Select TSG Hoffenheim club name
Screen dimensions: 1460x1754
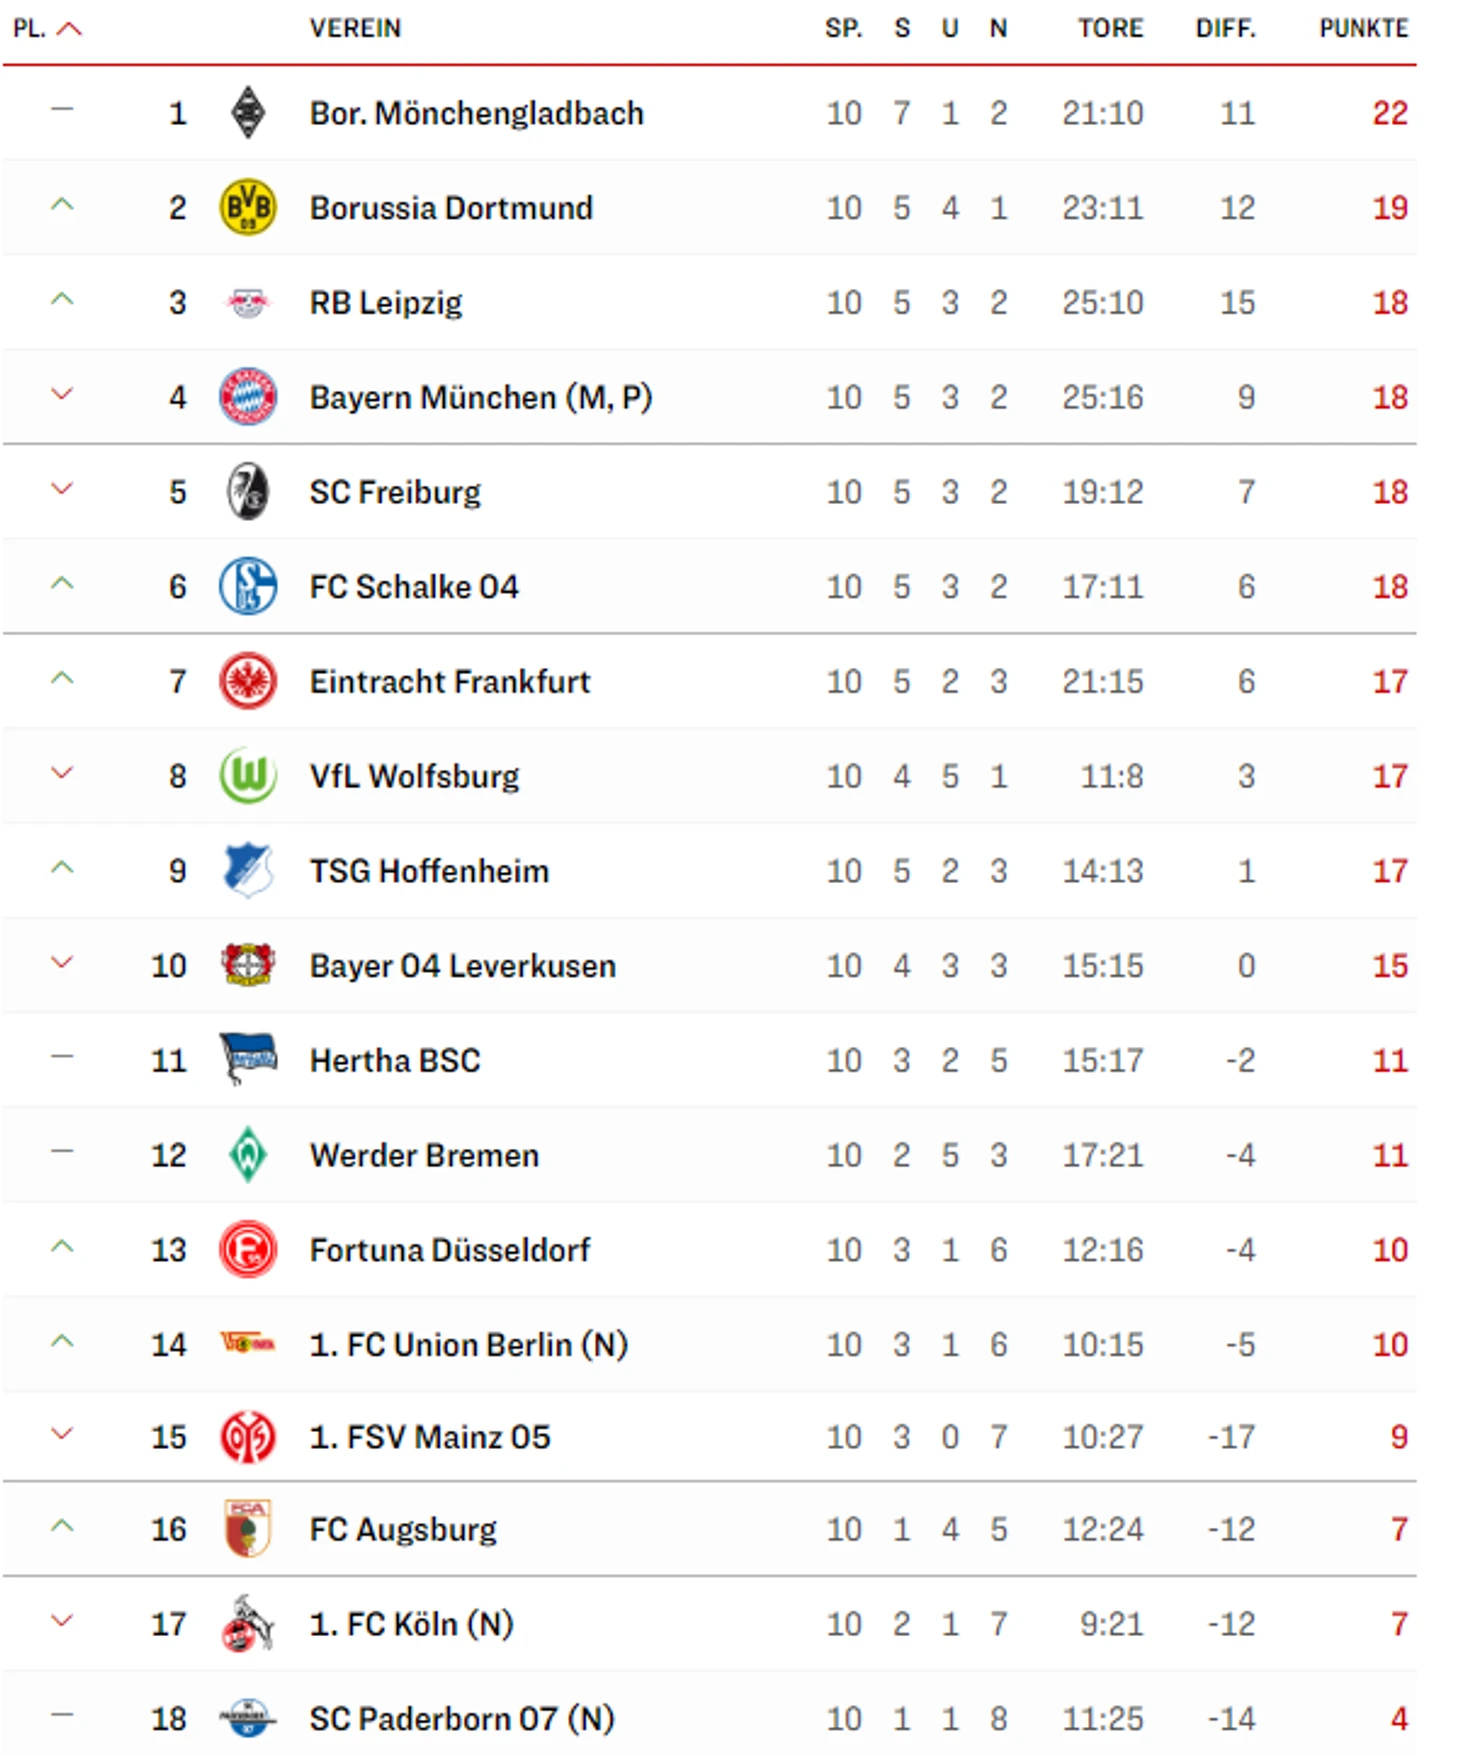pyautogui.click(x=429, y=871)
